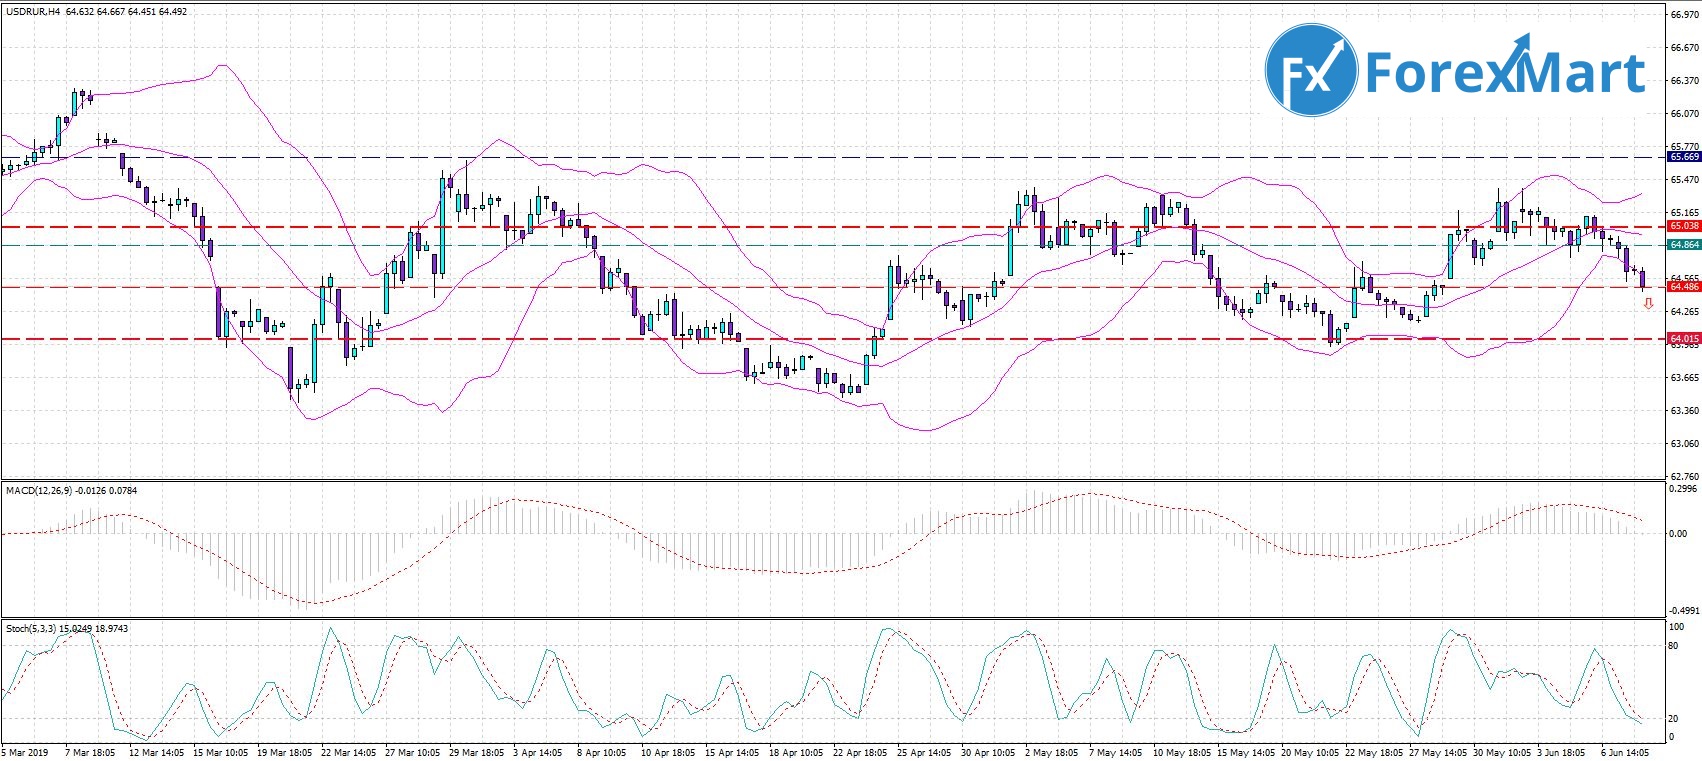The width and height of the screenshot is (1702, 761).
Task: Select the red 64.015 support price label
Action: click(1684, 339)
